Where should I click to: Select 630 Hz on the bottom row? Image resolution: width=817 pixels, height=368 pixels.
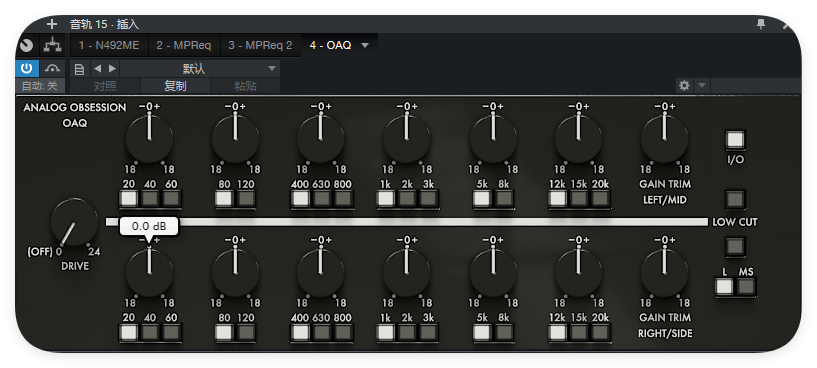pos(322,332)
